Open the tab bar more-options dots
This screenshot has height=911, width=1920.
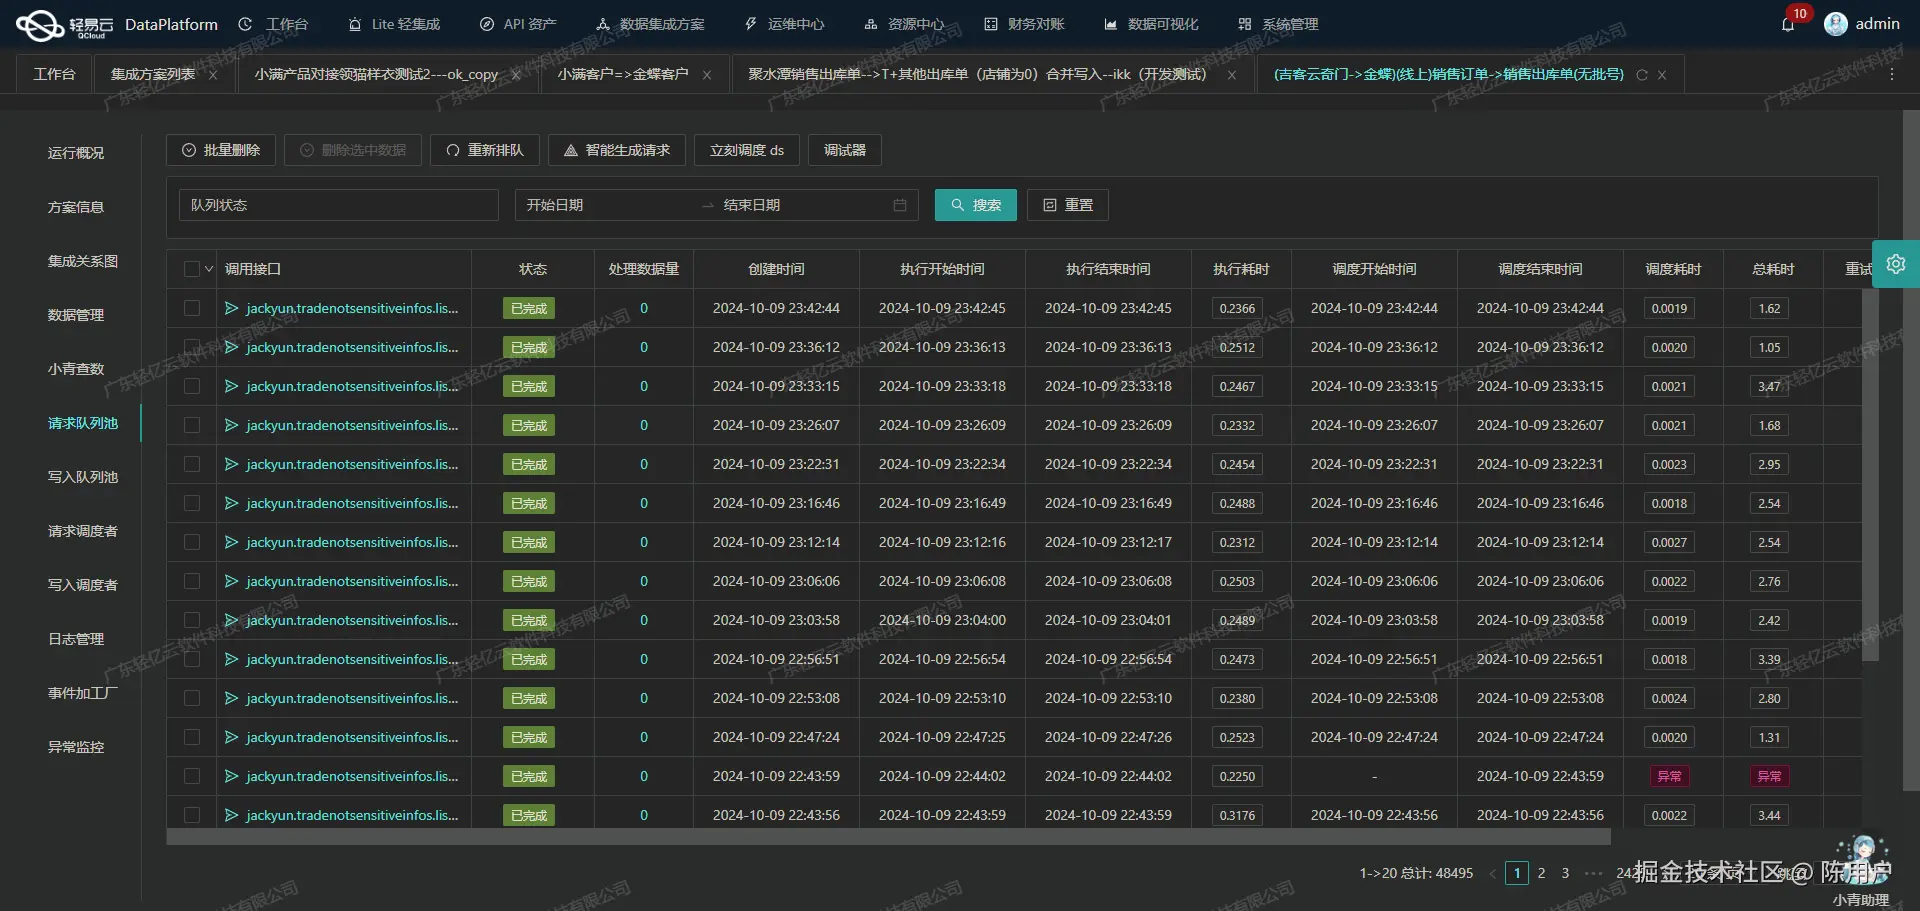1892,74
